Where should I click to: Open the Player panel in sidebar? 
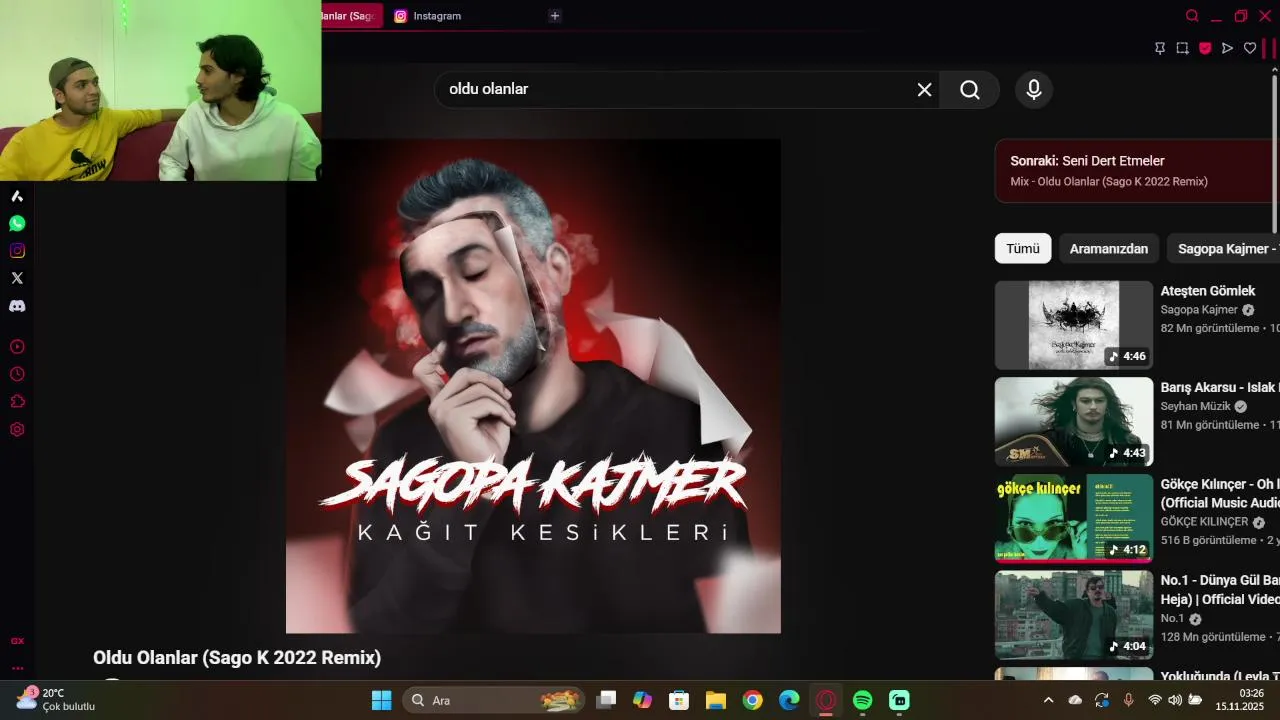(x=17, y=347)
